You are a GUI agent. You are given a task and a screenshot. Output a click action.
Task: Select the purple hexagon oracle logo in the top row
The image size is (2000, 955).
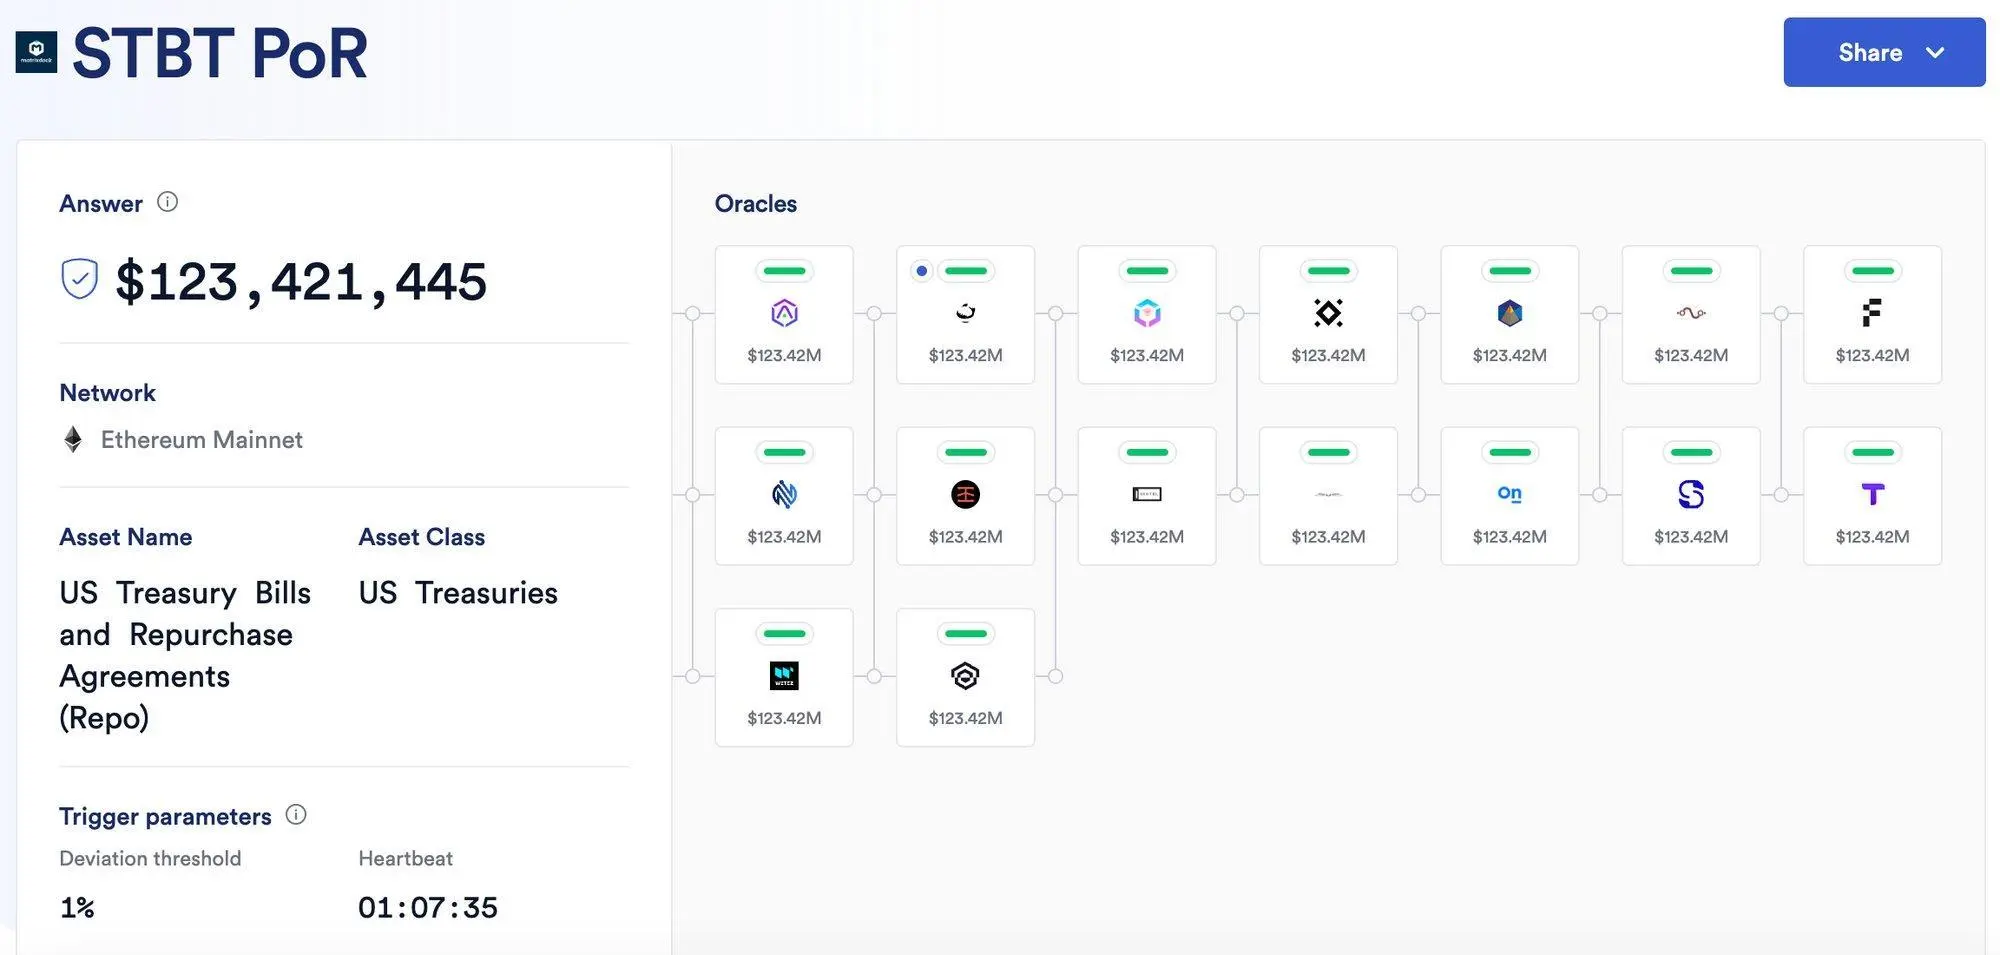click(x=784, y=311)
